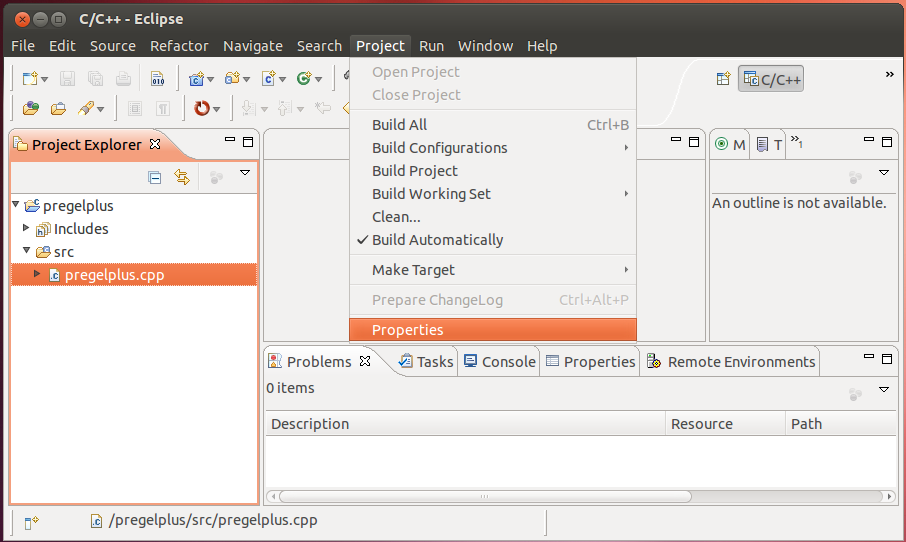Show more perspectives via top-right chevron
Image resolution: width=906 pixels, height=542 pixels.
(x=890, y=74)
